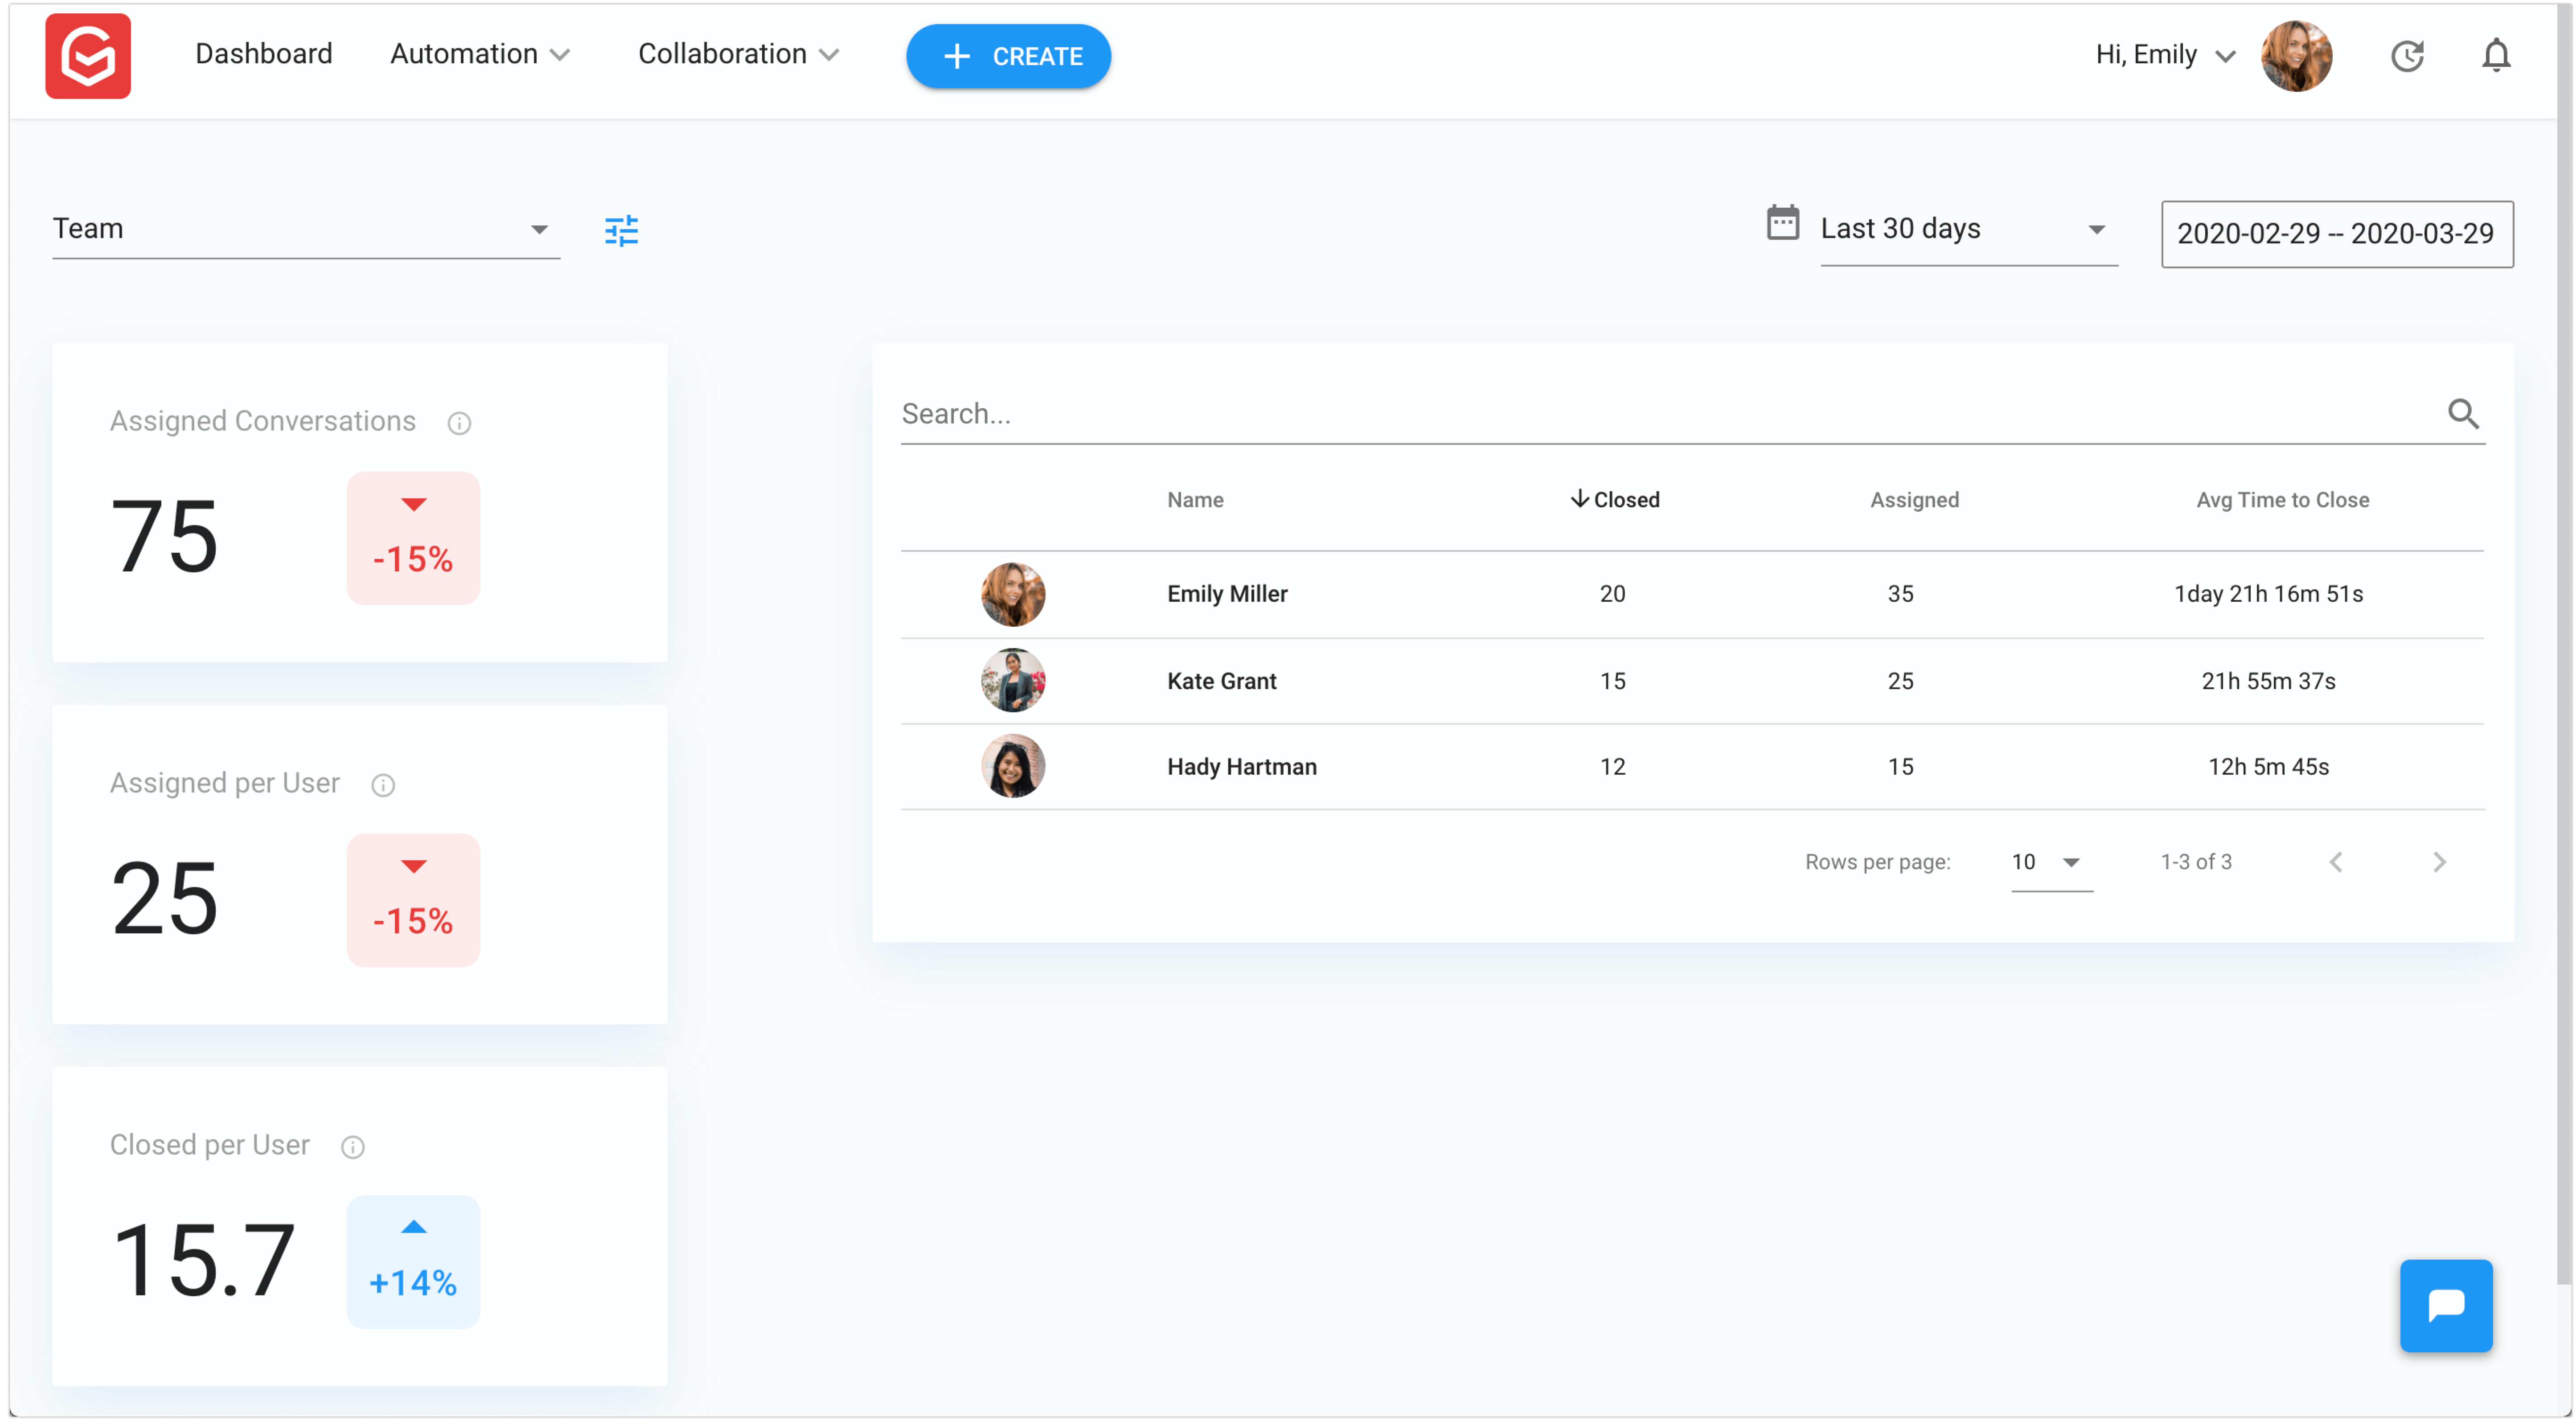Viewport: 2576px width, 1421px height.
Task: Show info for Assigned per User
Action: pyautogui.click(x=383, y=785)
